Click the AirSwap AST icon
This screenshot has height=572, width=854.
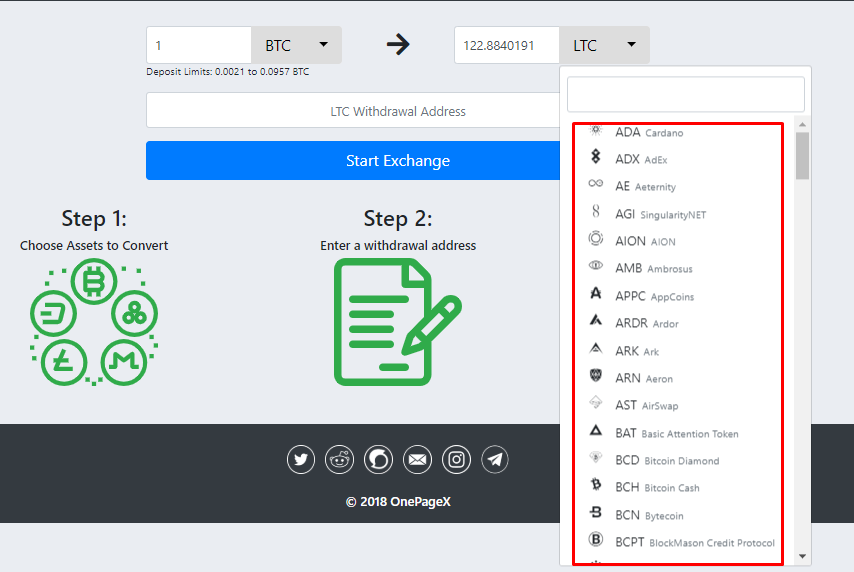pyautogui.click(x=596, y=403)
